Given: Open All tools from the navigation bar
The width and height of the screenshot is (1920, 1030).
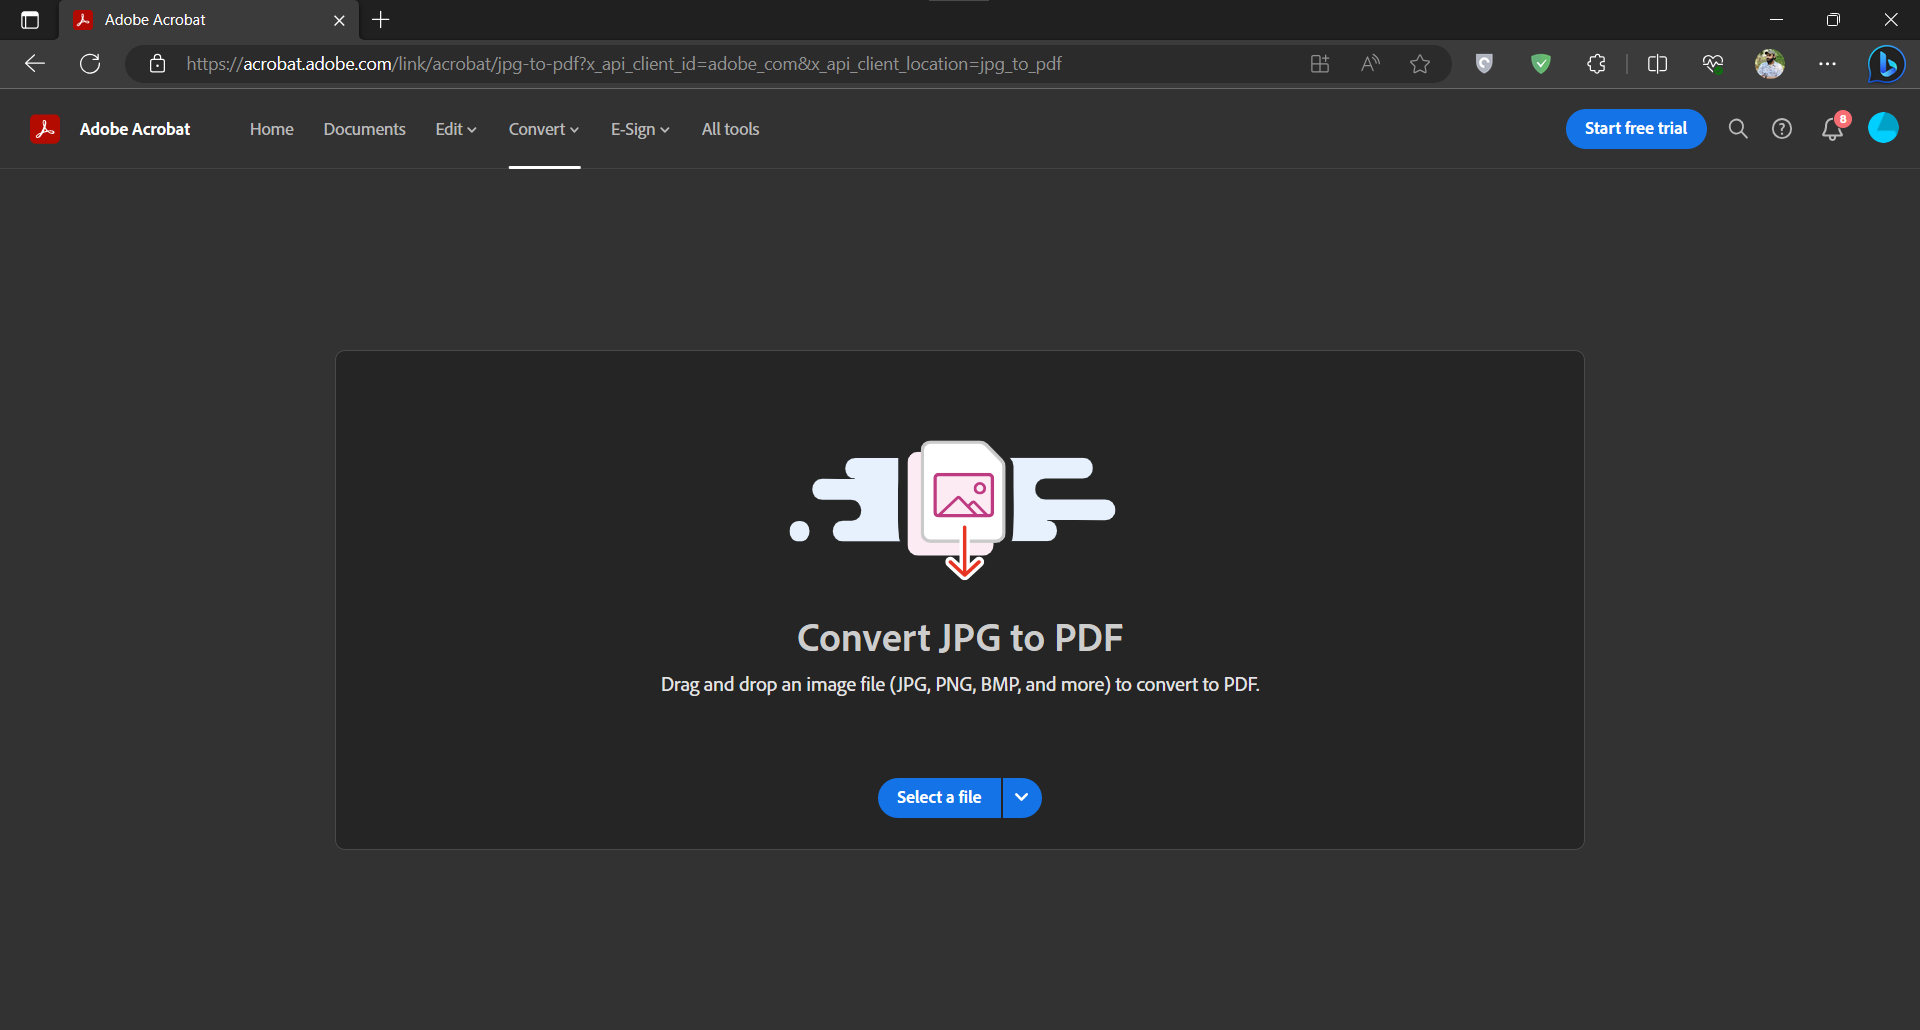Looking at the screenshot, I should pyautogui.click(x=730, y=129).
